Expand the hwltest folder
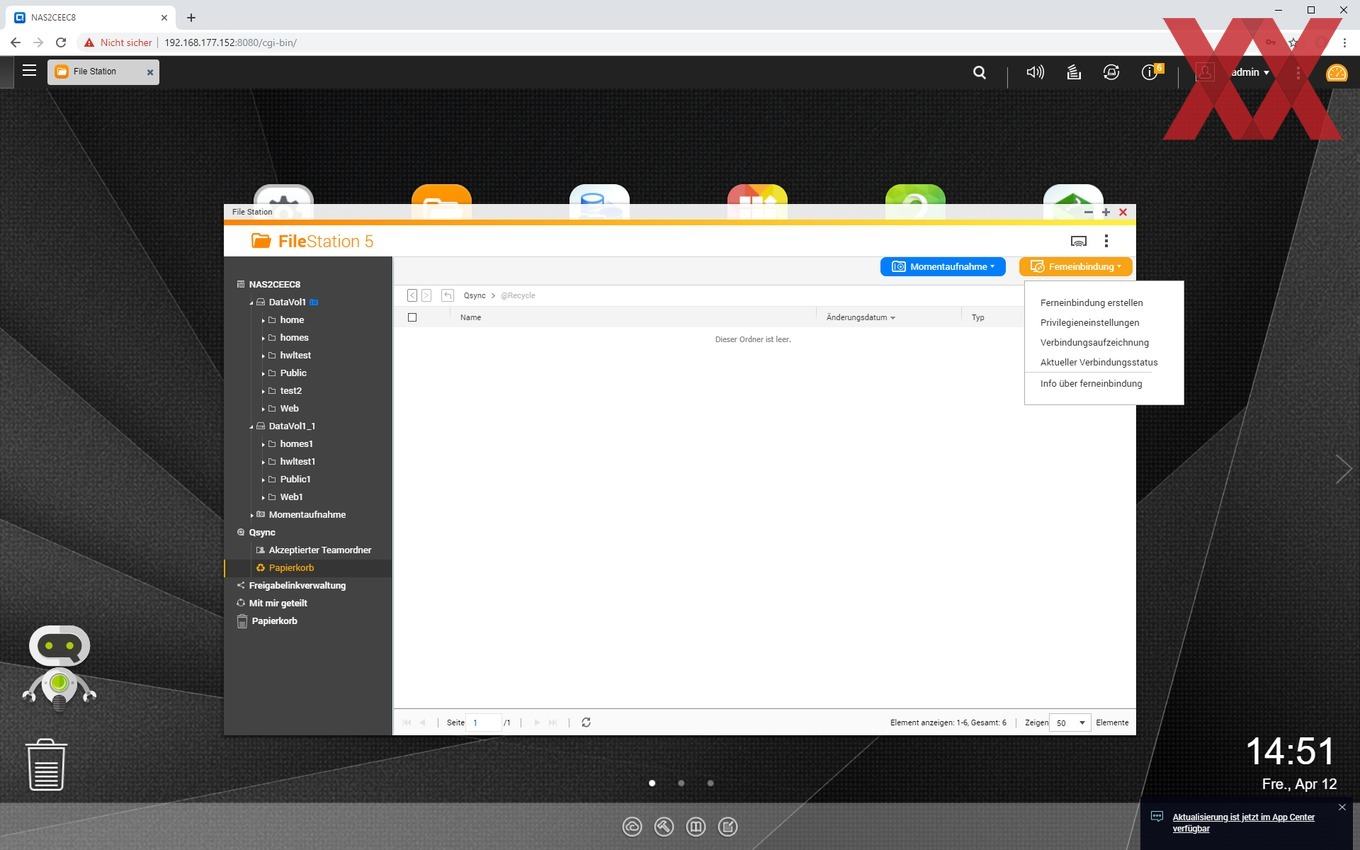This screenshot has height=850, width=1360. (263, 355)
